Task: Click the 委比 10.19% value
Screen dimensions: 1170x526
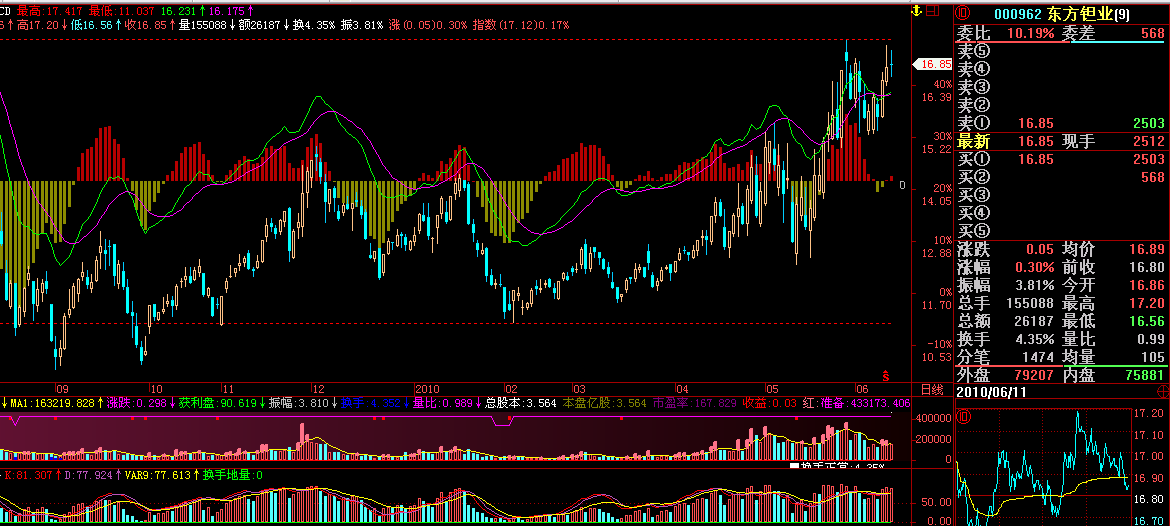Action: point(1030,33)
